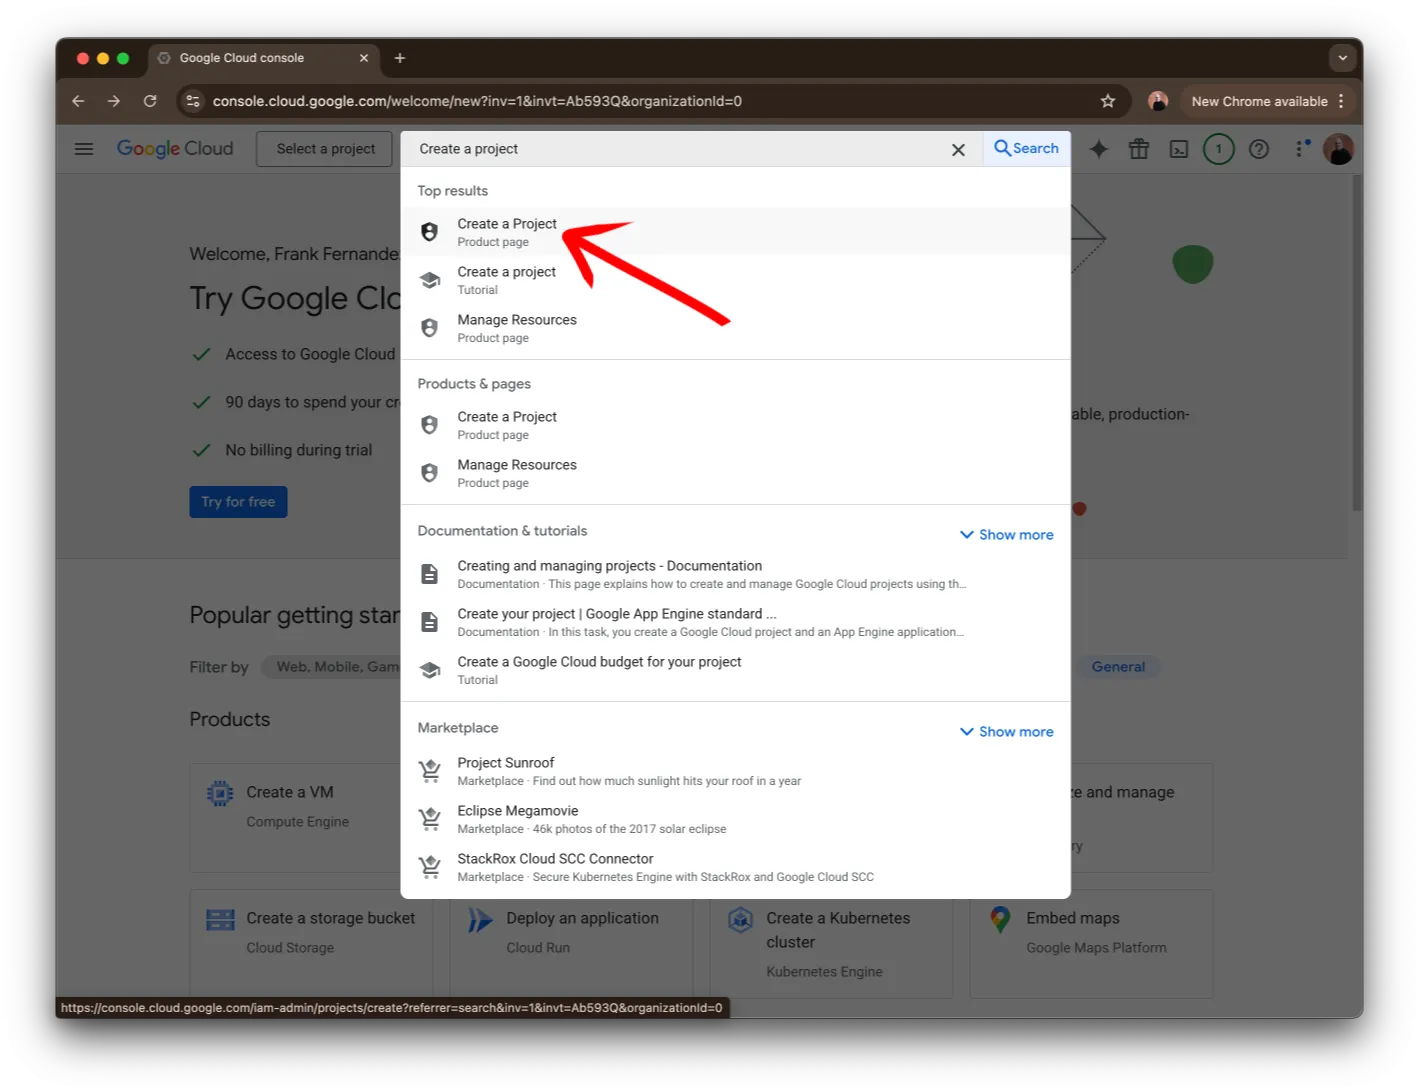Open Manage Resources under Products & pages
1419x1092 pixels.
click(x=735, y=473)
